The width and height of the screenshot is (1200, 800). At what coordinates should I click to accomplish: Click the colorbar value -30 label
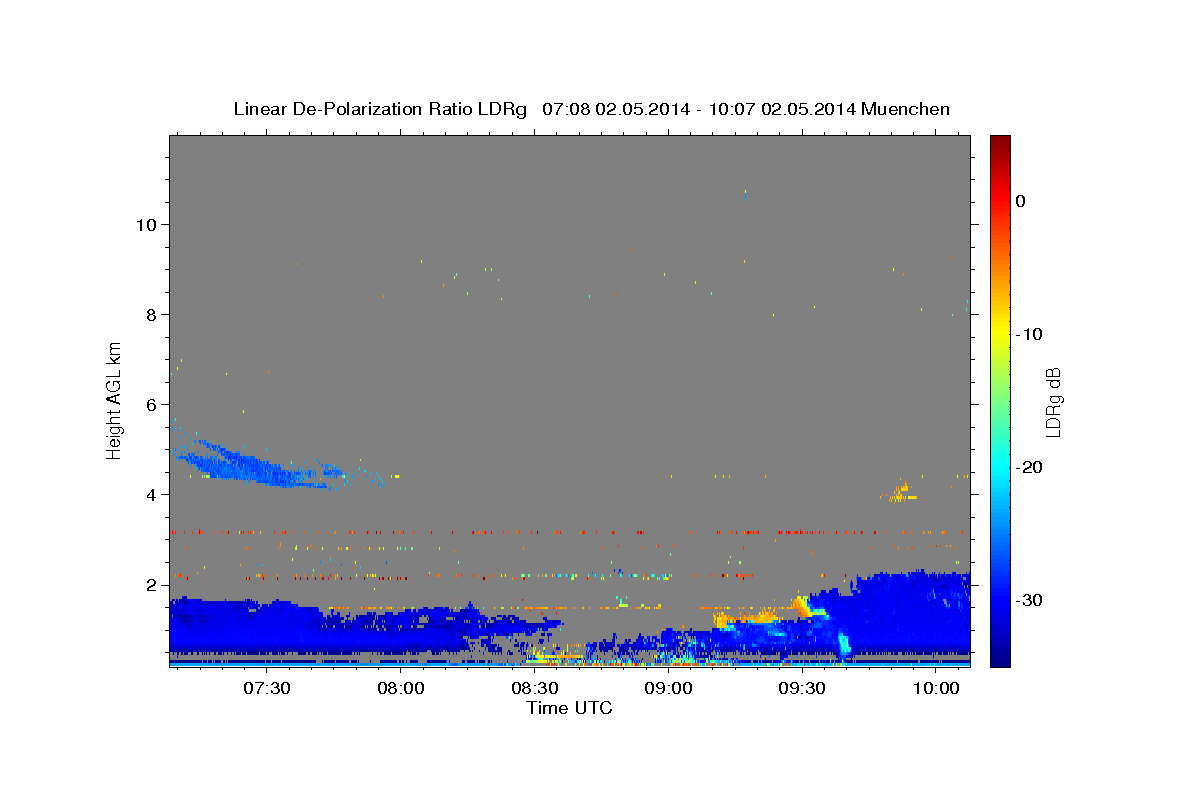point(1029,600)
